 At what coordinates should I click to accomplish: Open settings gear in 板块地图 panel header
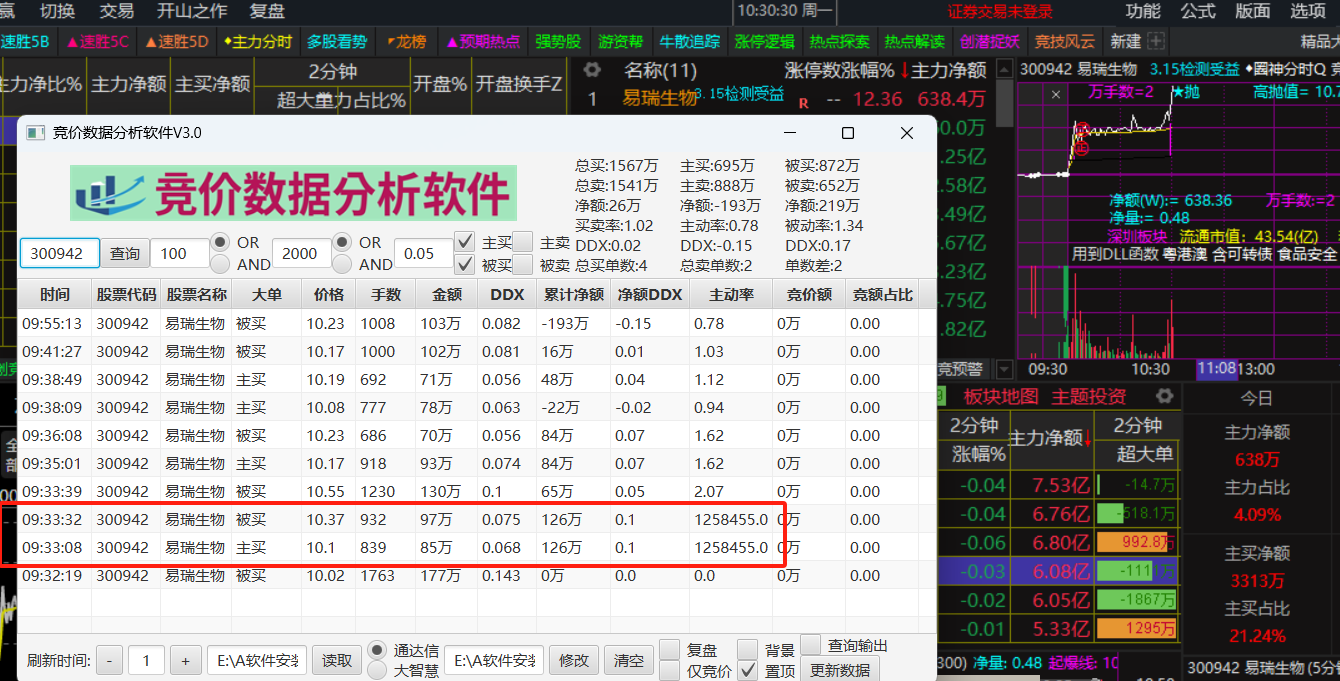[1164, 396]
